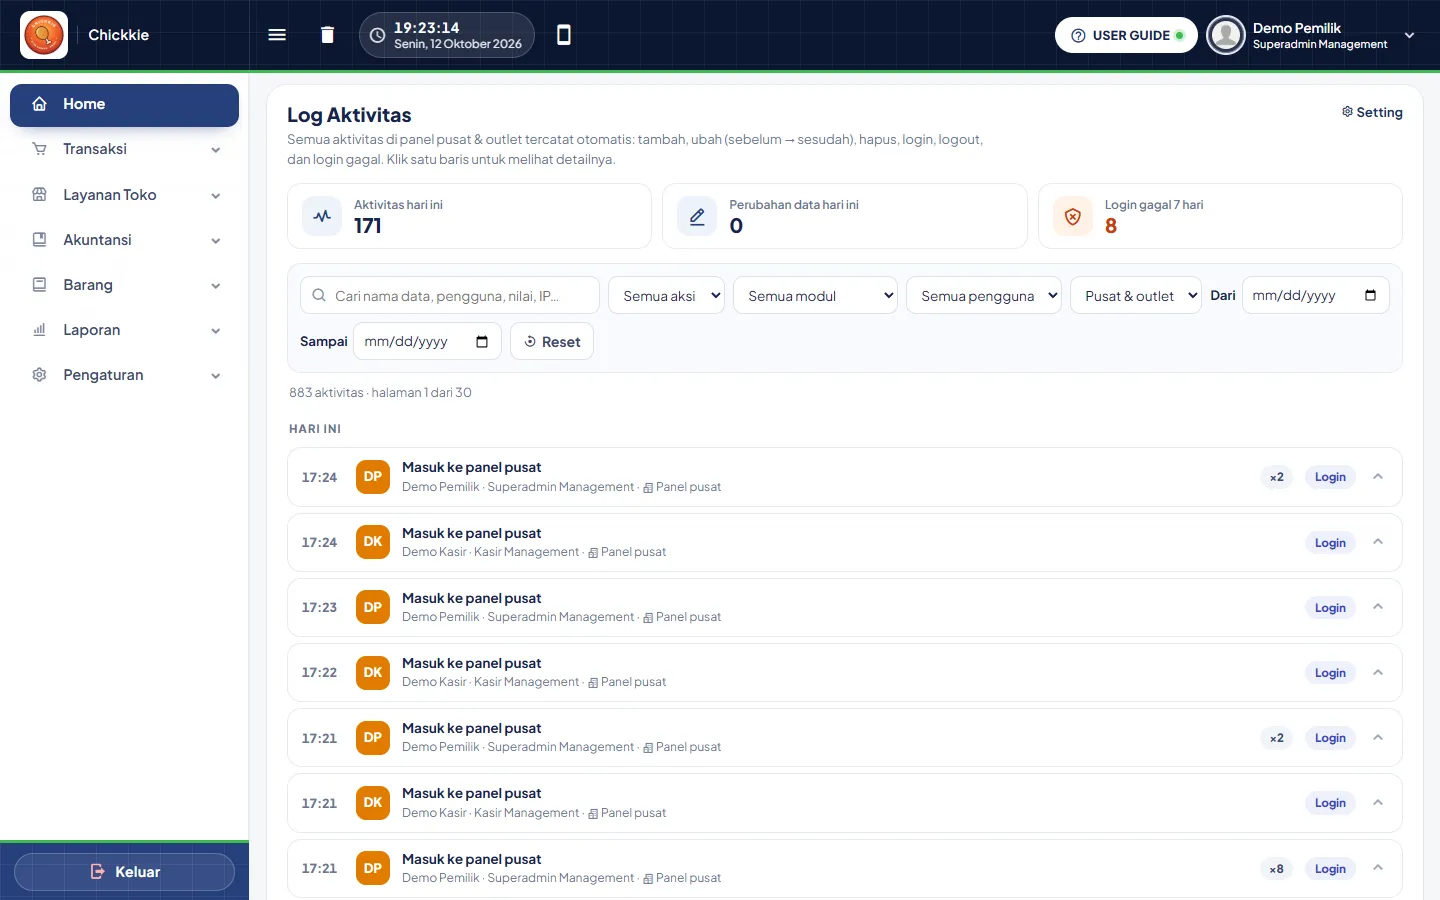Image resolution: width=1440 pixels, height=900 pixels.
Task: Open the Dari date calendar picker icon
Action: [x=1370, y=295]
